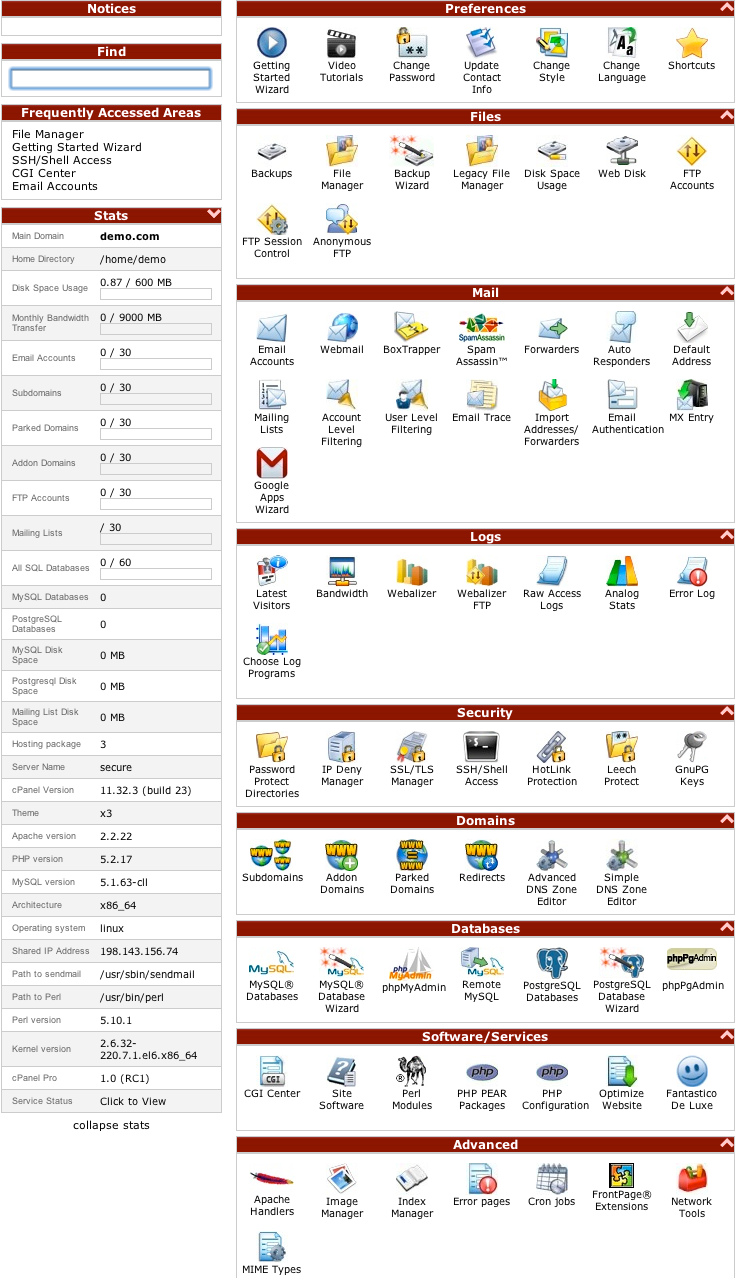
Task: Open FTP Session Control
Action: pyautogui.click(x=271, y=219)
